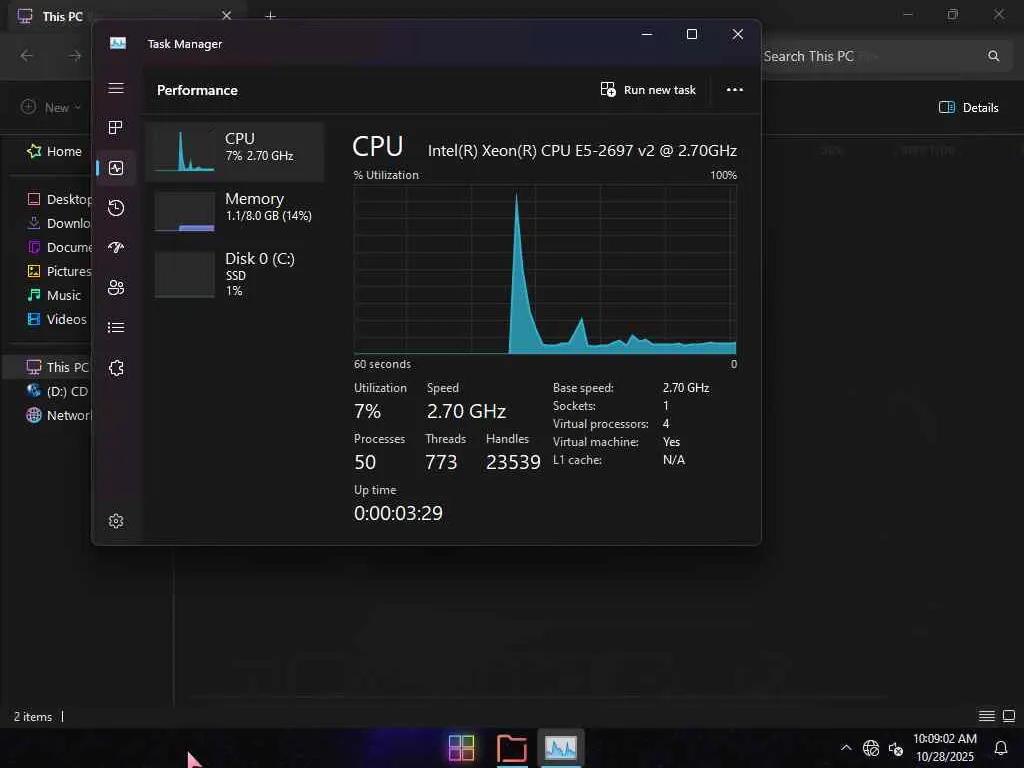Click Task Manager title bar app icon
The width and height of the screenshot is (1024, 768).
(x=118, y=43)
